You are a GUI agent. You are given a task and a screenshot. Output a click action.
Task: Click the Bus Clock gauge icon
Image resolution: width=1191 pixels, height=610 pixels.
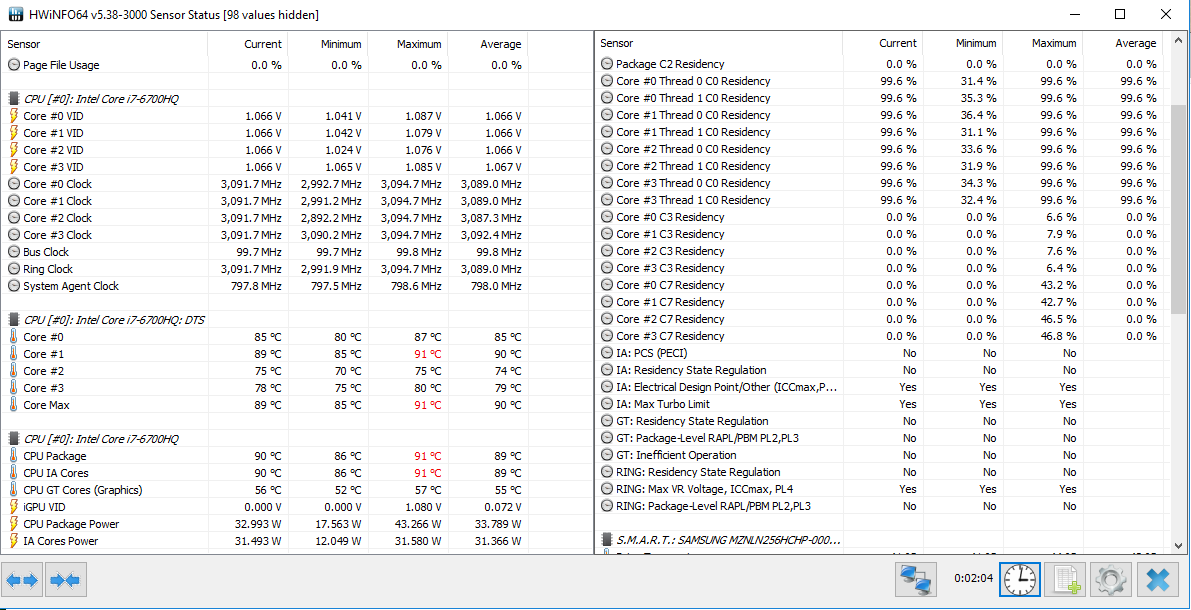coord(14,252)
